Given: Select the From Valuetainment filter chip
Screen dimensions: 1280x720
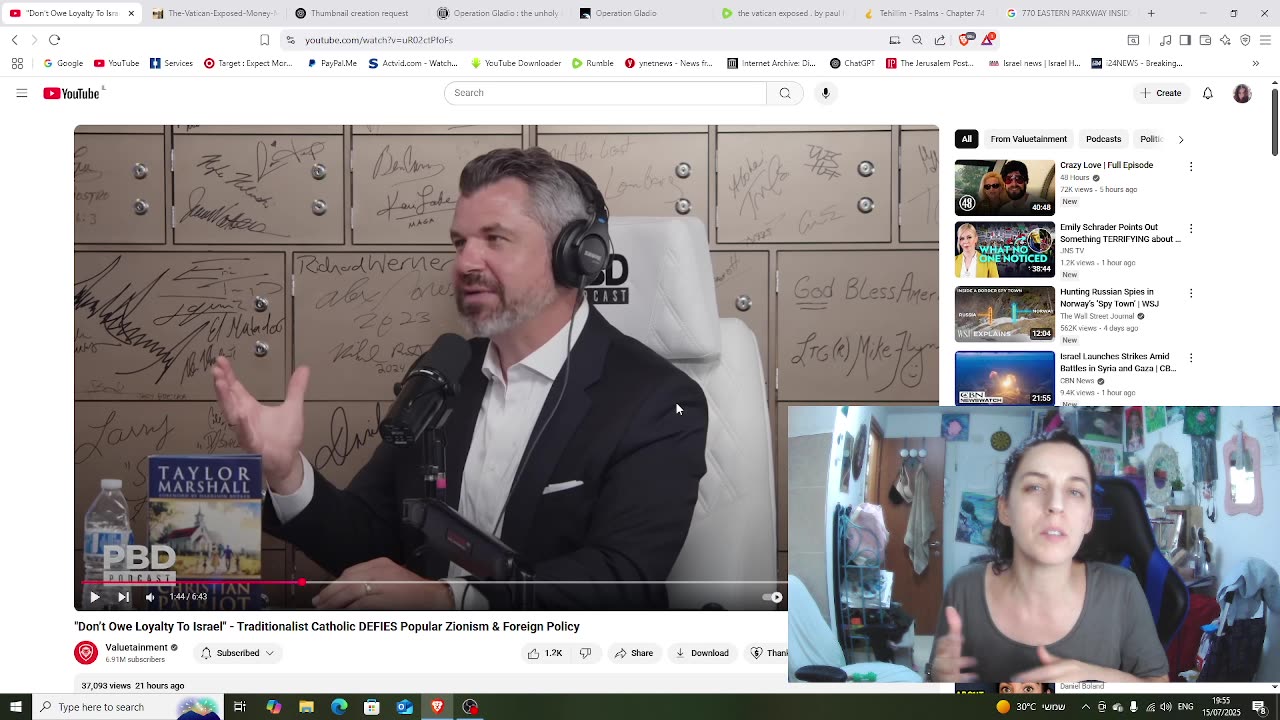Looking at the screenshot, I should [1028, 139].
